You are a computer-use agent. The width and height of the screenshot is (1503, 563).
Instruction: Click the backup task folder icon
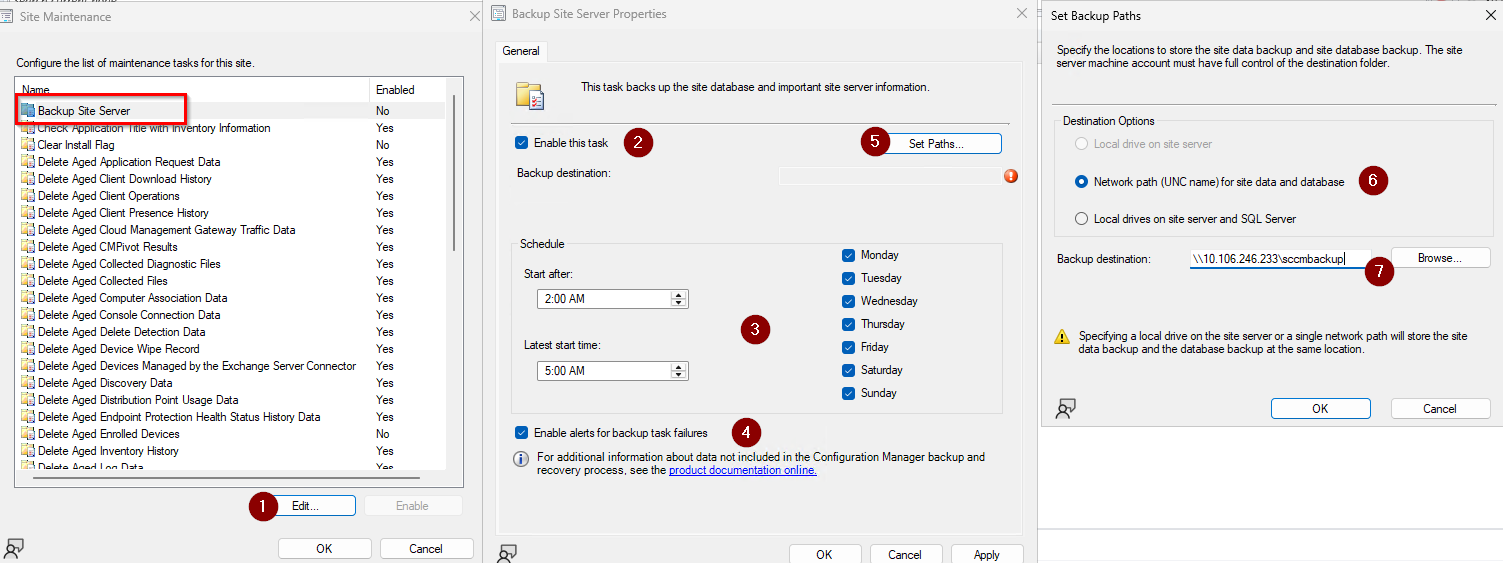(x=529, y=95)
